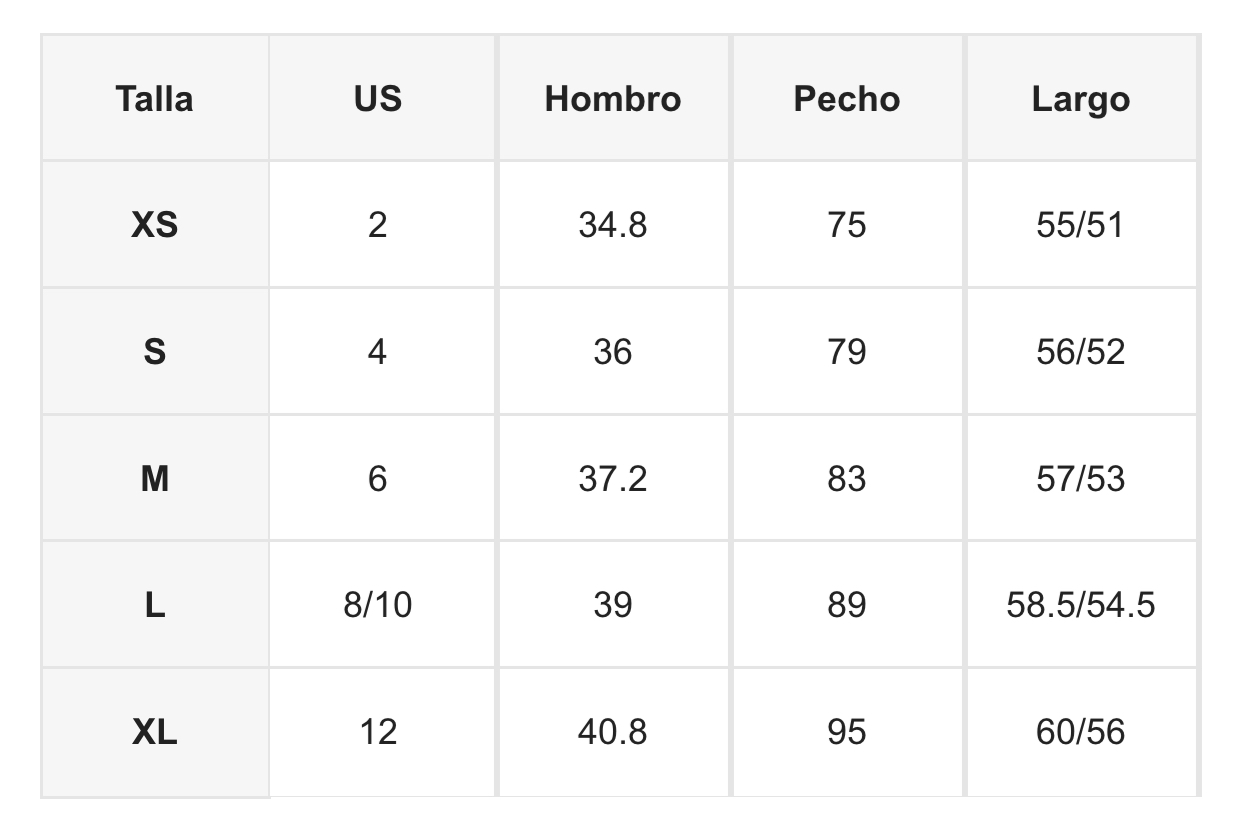Click the Hombro value 37.2
This screenshot has width=1242, height=825.
(612, 479)
